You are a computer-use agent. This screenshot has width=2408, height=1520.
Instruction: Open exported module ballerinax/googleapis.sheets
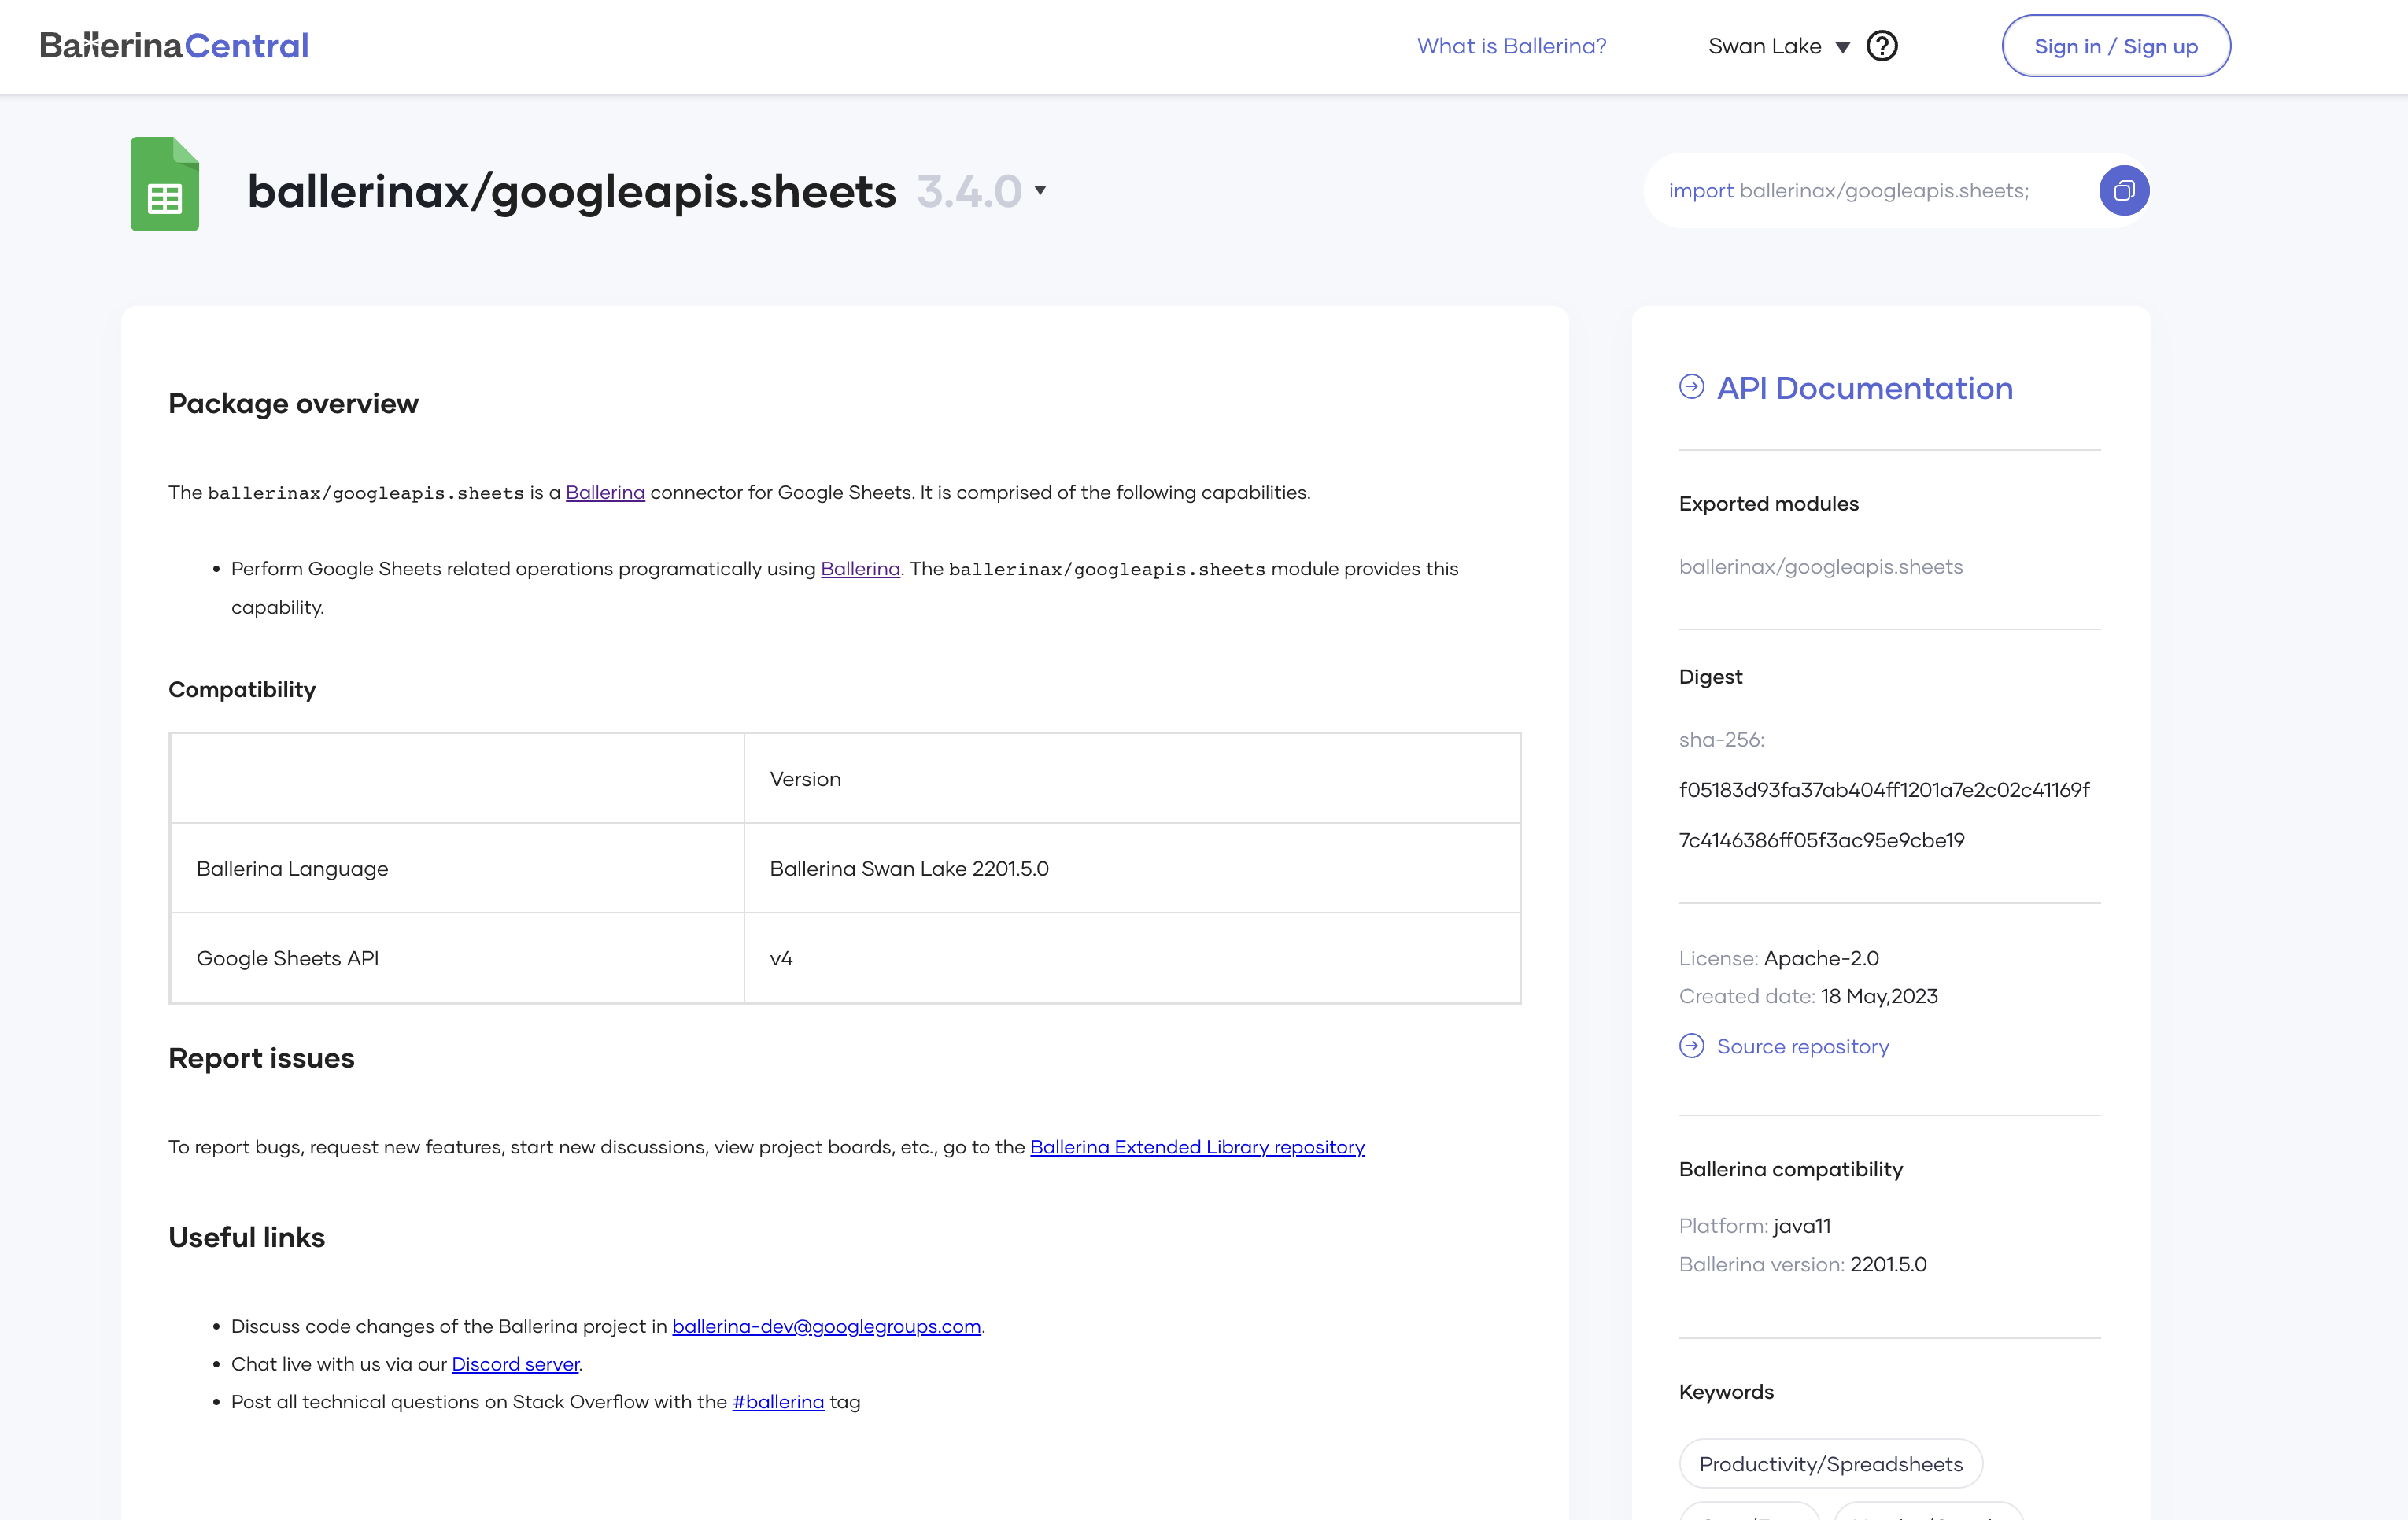[1820, 567]
